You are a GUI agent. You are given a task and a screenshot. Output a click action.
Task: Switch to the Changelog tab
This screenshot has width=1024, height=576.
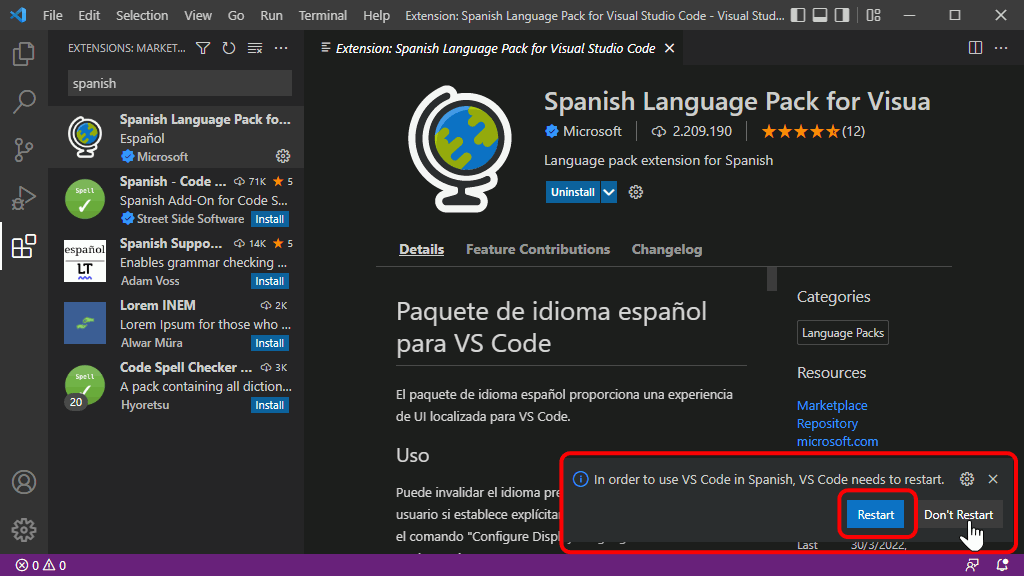click(667, 249)
